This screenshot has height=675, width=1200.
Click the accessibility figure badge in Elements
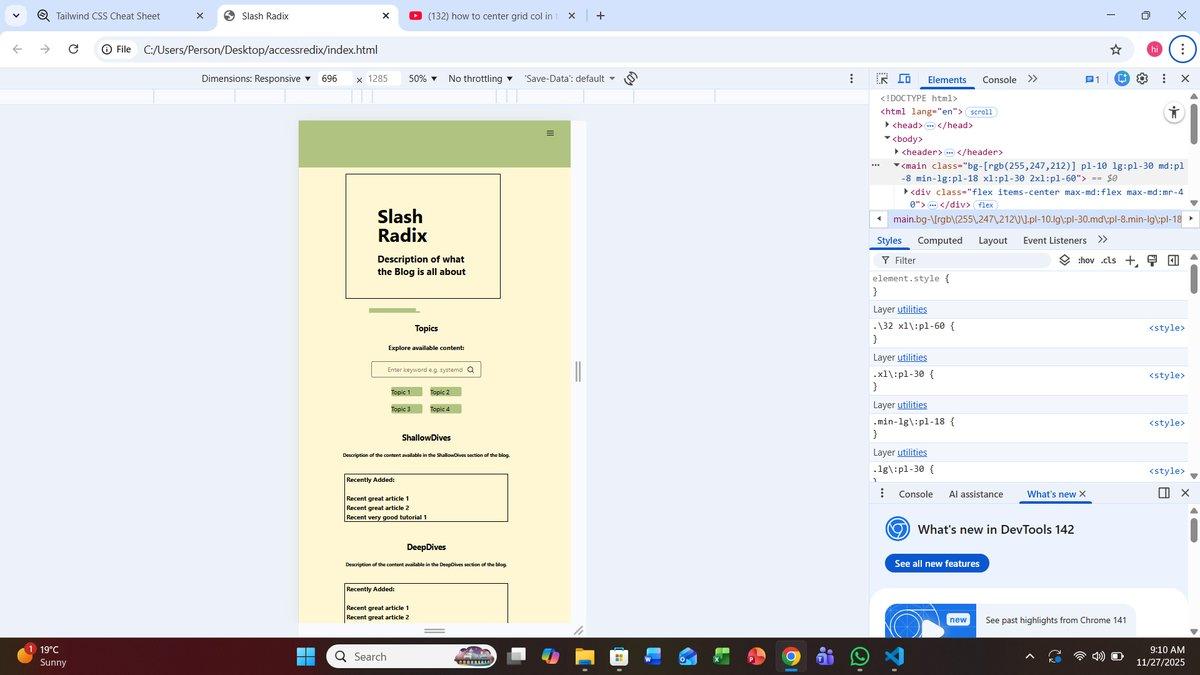coord(1174,113)
